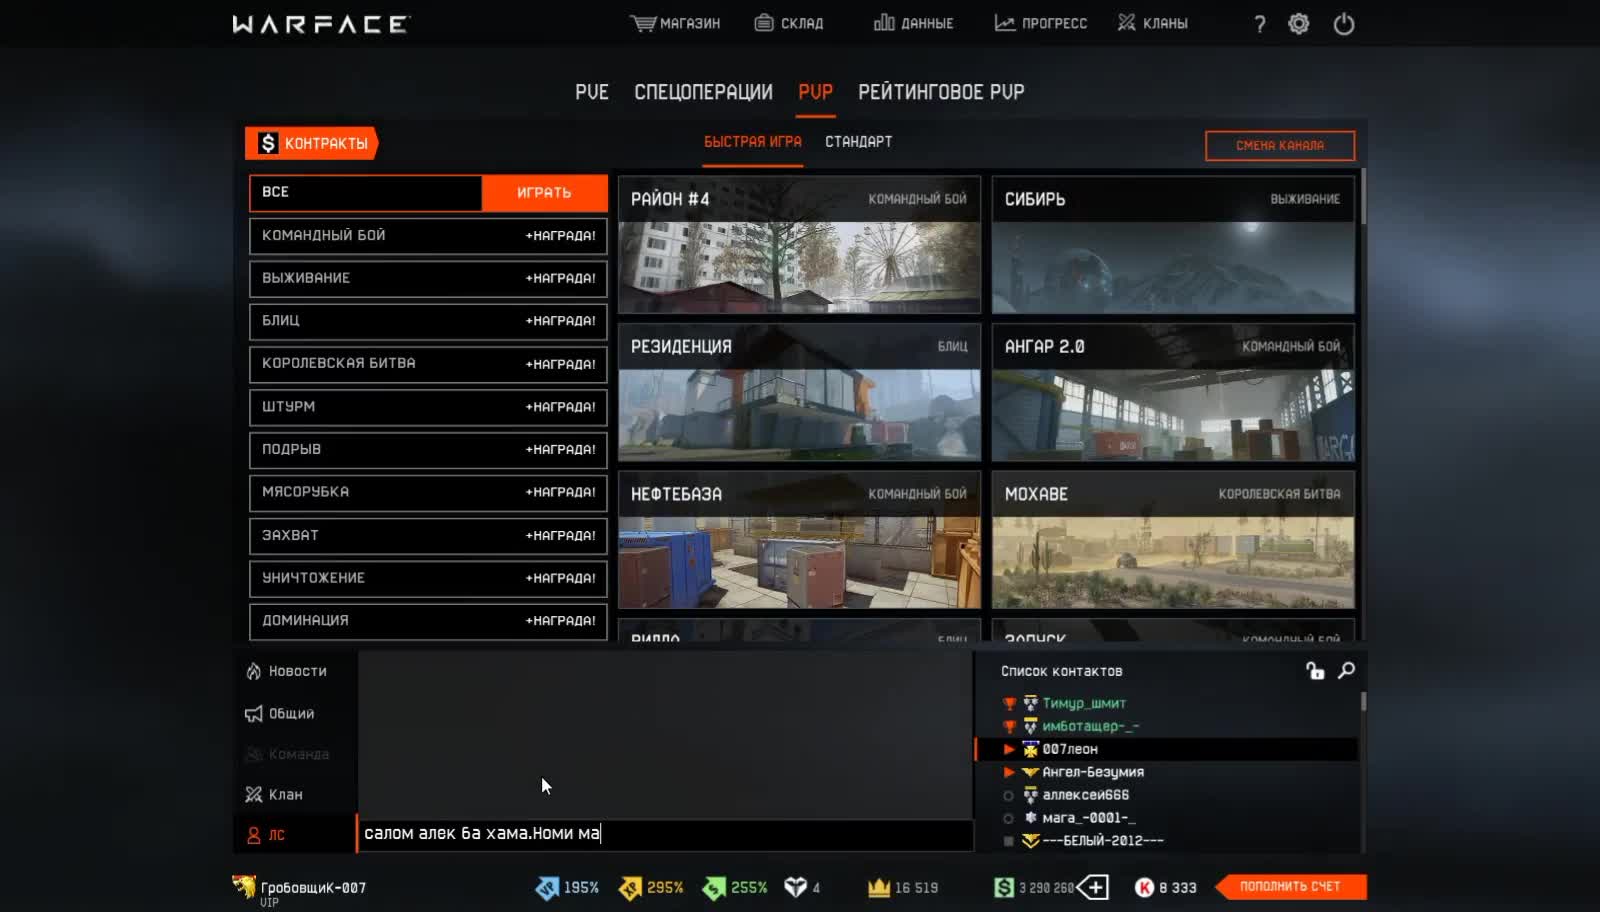Image resolution: width=1600 pixels, height=912 pixels.
Task: Click the power exit icon
Action: (1344, 24)
